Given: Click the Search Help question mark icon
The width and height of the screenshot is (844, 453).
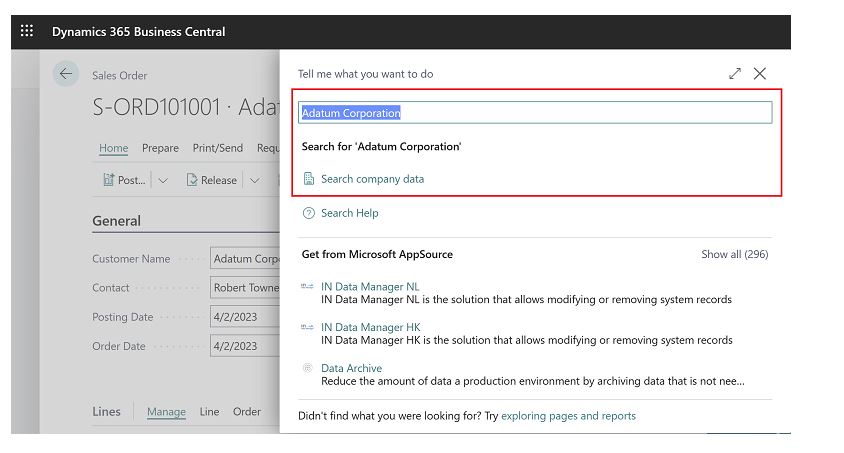Looking at the screenshot, I should click(x=309, y=213).
